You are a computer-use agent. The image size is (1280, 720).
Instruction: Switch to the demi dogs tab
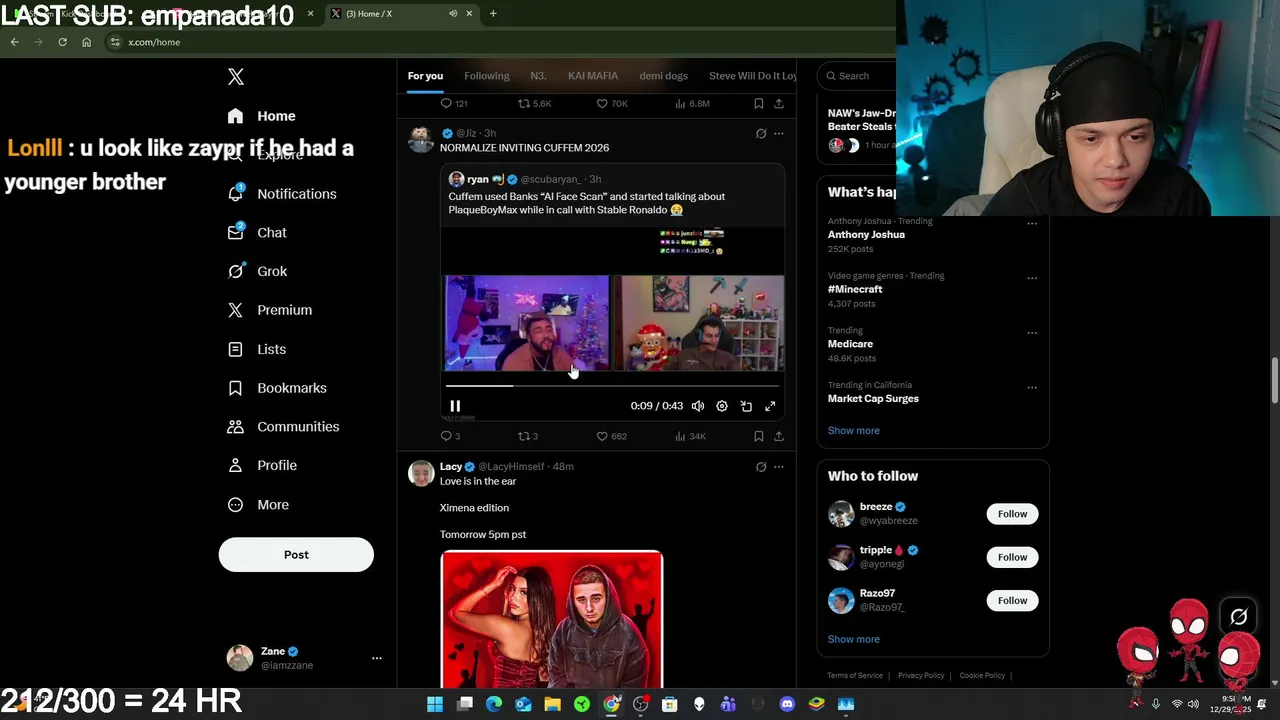click(664, 76)
